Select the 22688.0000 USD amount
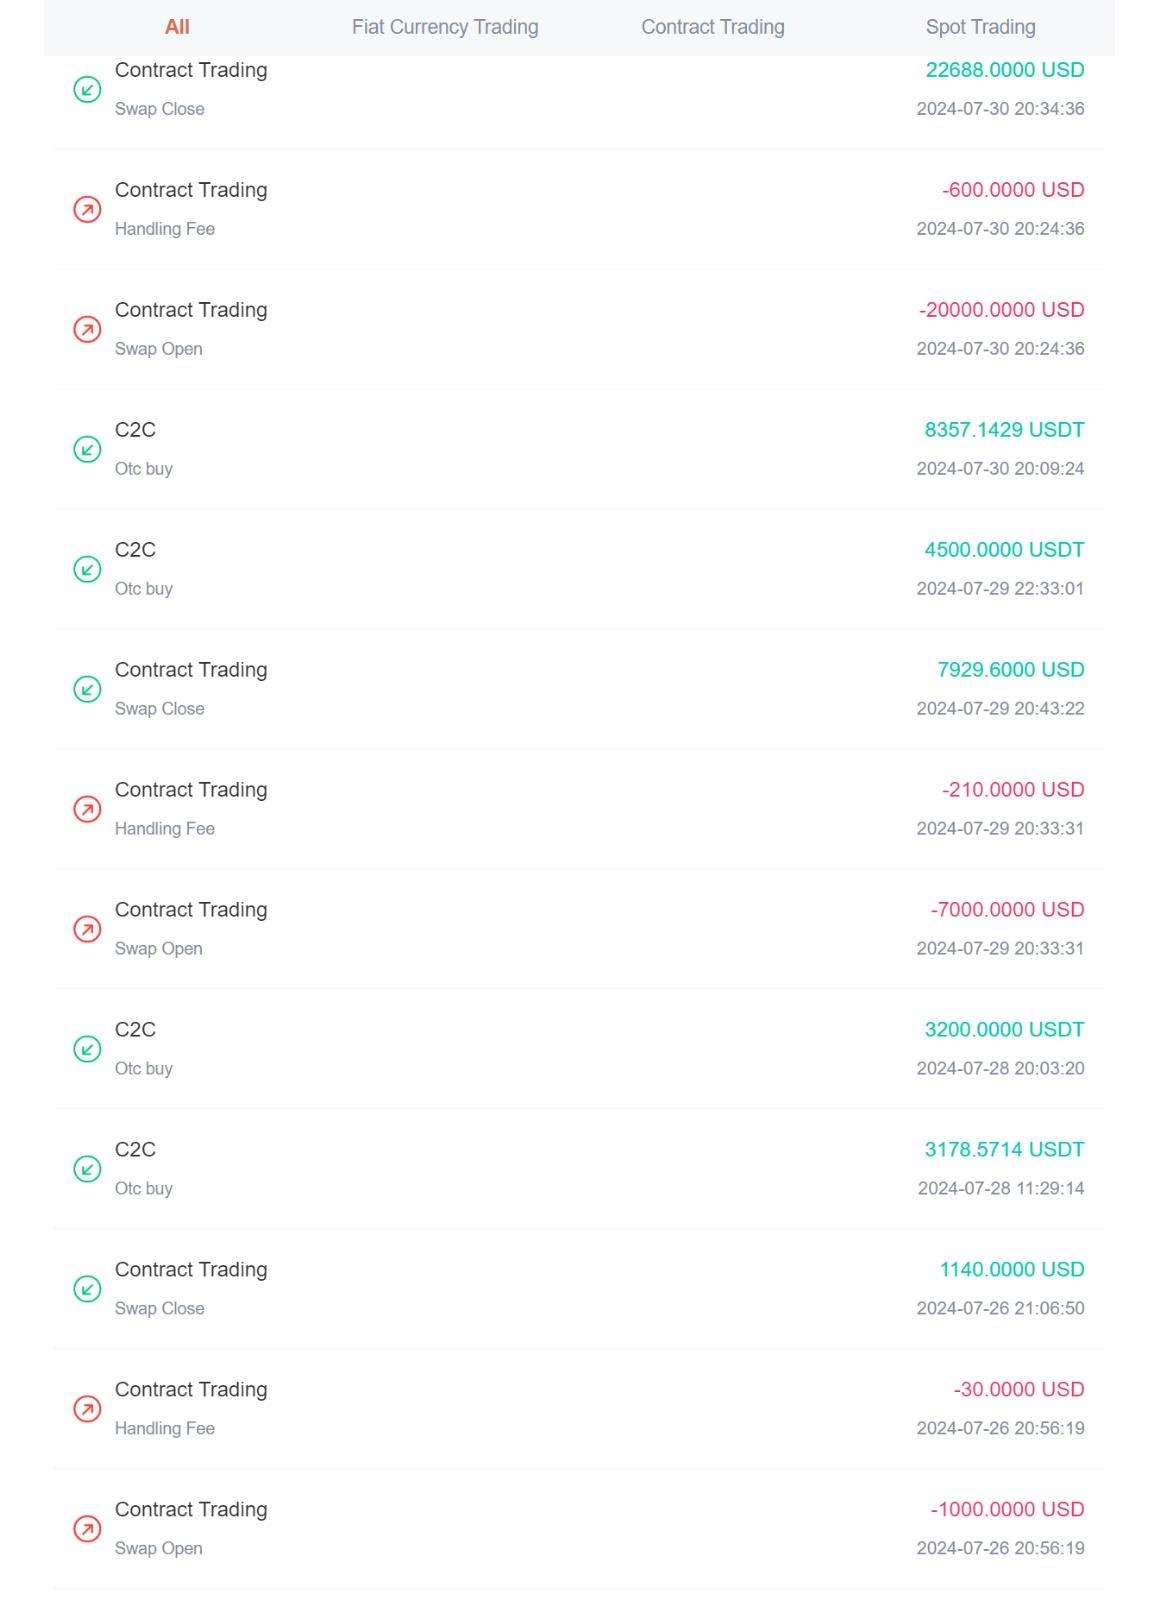This screenshot has width=1166, height=1600. click(1004, 70)
